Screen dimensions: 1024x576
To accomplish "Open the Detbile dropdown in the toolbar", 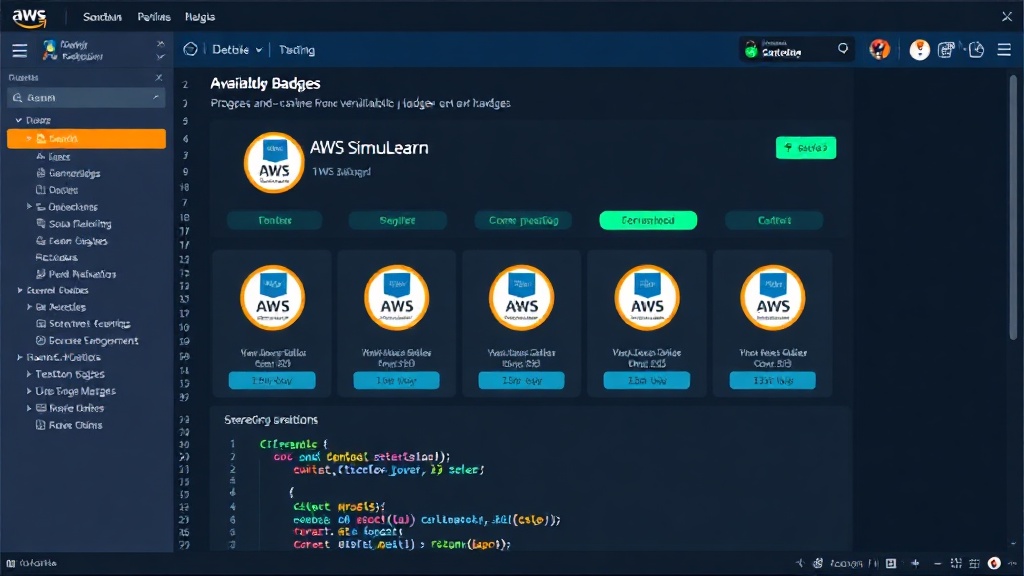I will pos(237,50).
